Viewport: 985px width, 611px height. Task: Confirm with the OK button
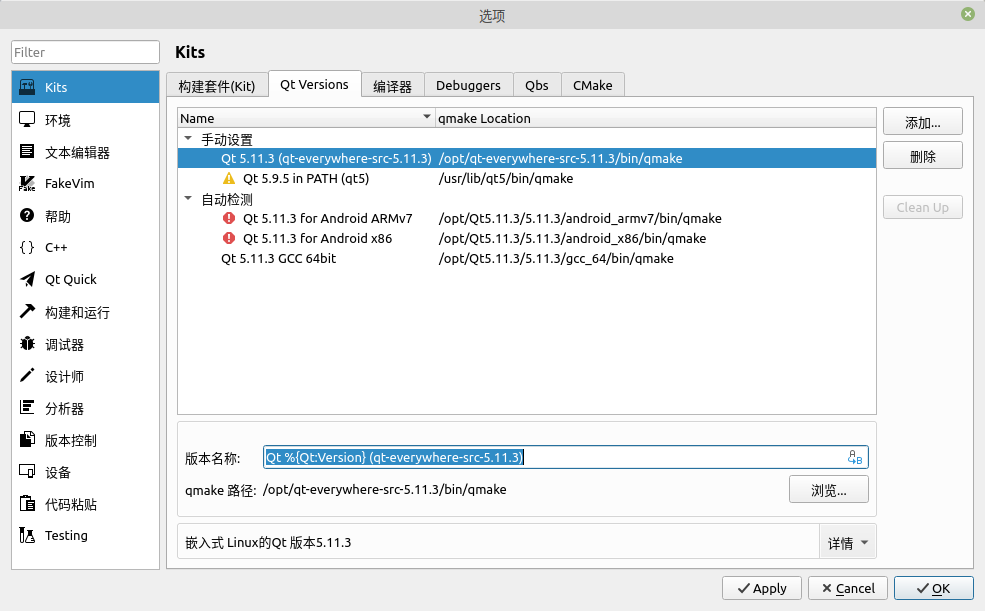pos(933,588)
